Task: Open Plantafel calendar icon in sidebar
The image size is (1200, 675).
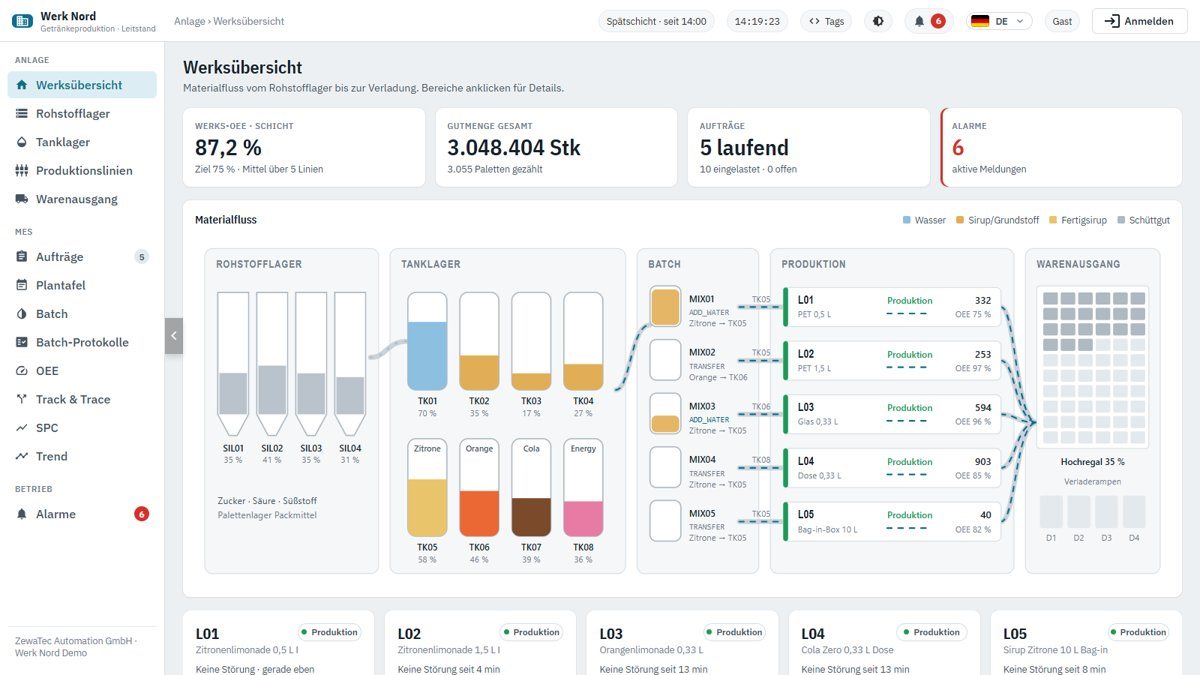Action: coord(22,285)
